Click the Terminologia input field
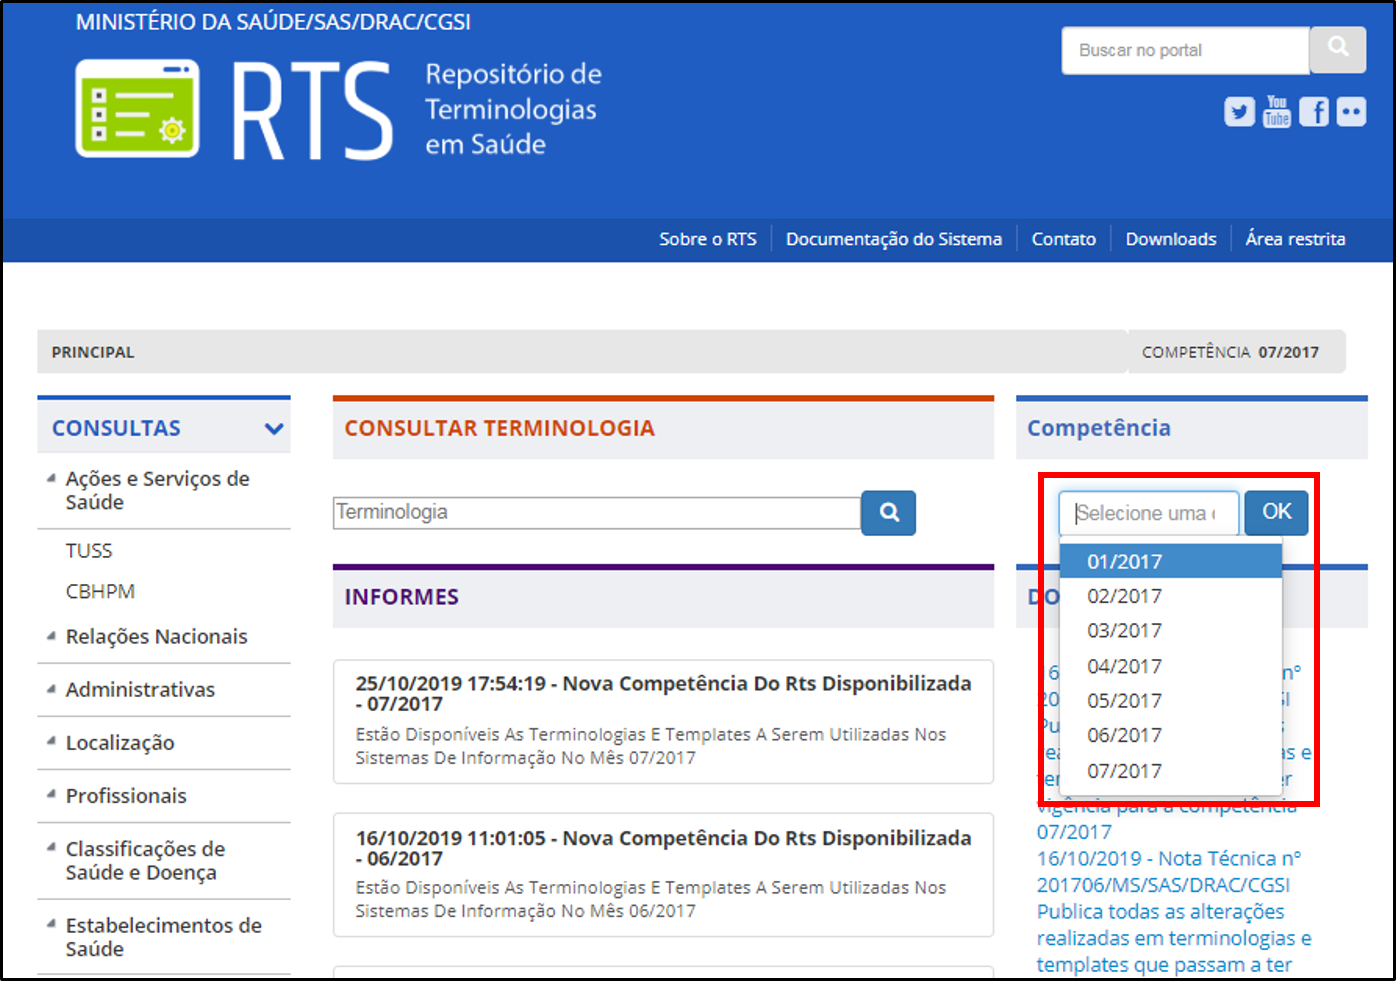The height and width of the screenshot is (981, 1396). (x=596, y=513)
